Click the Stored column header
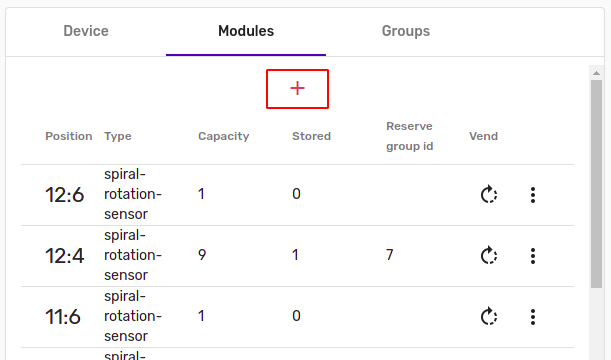611x360 pixels. pyautogui.click(x=311, y=136)
